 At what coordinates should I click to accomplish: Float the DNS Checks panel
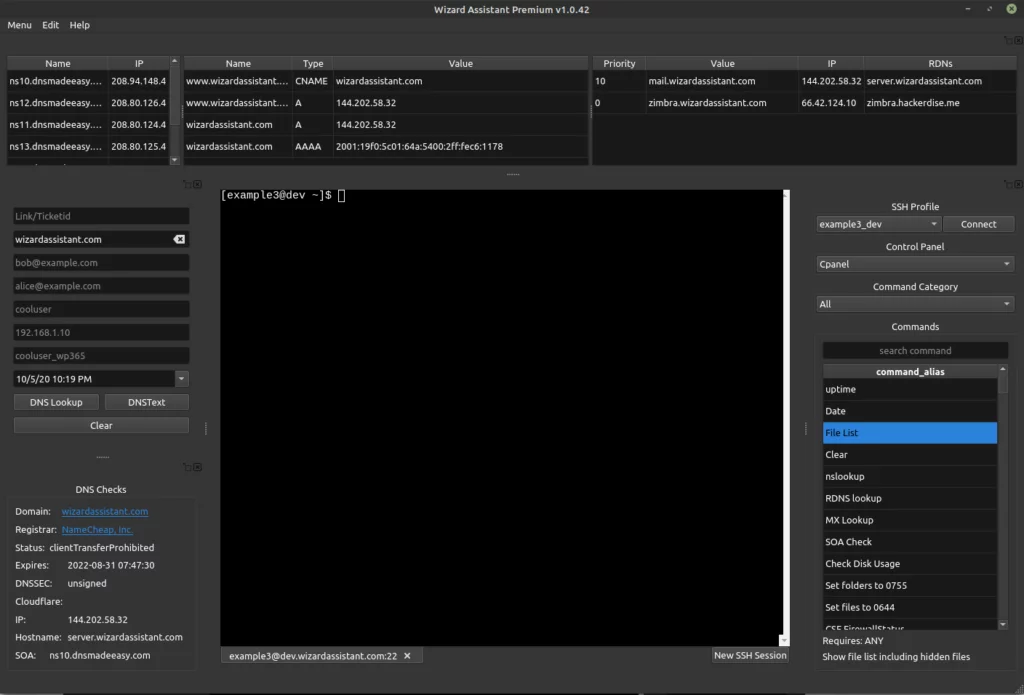[x=187, y=467]
